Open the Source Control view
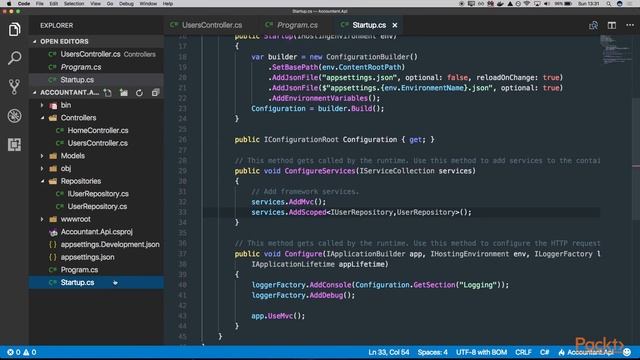Screen dimensions: 640x360 [x=14, y=87]
